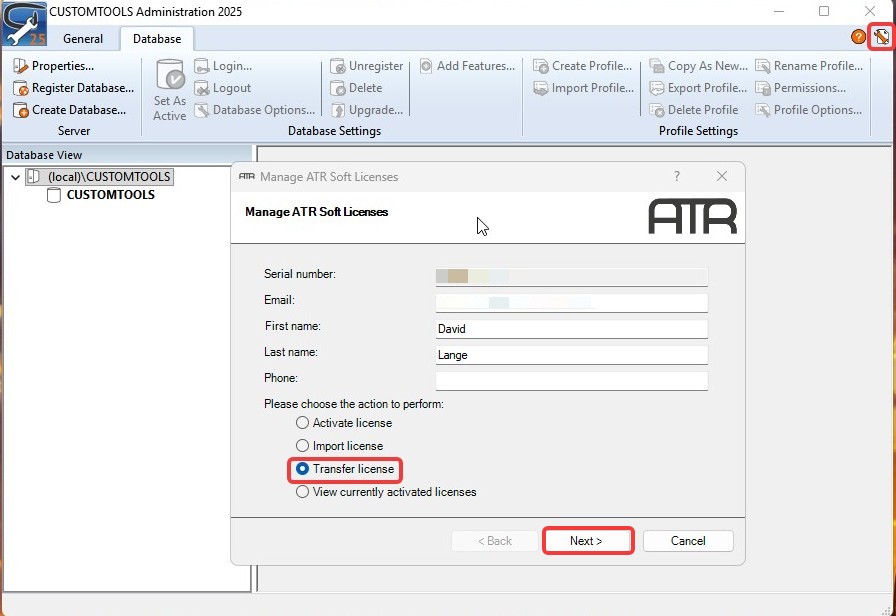The image size is (896, 616).
Task: Cancel the Manage ATR Soft Licenses dialog
Action: pyautogui.click(x=688, y=541)
